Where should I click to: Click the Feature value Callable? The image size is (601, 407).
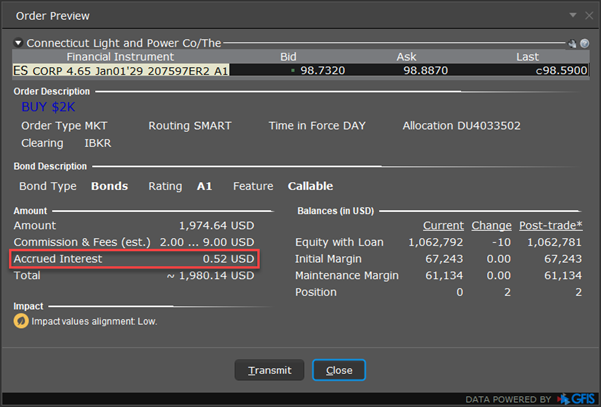coord(310,186)
